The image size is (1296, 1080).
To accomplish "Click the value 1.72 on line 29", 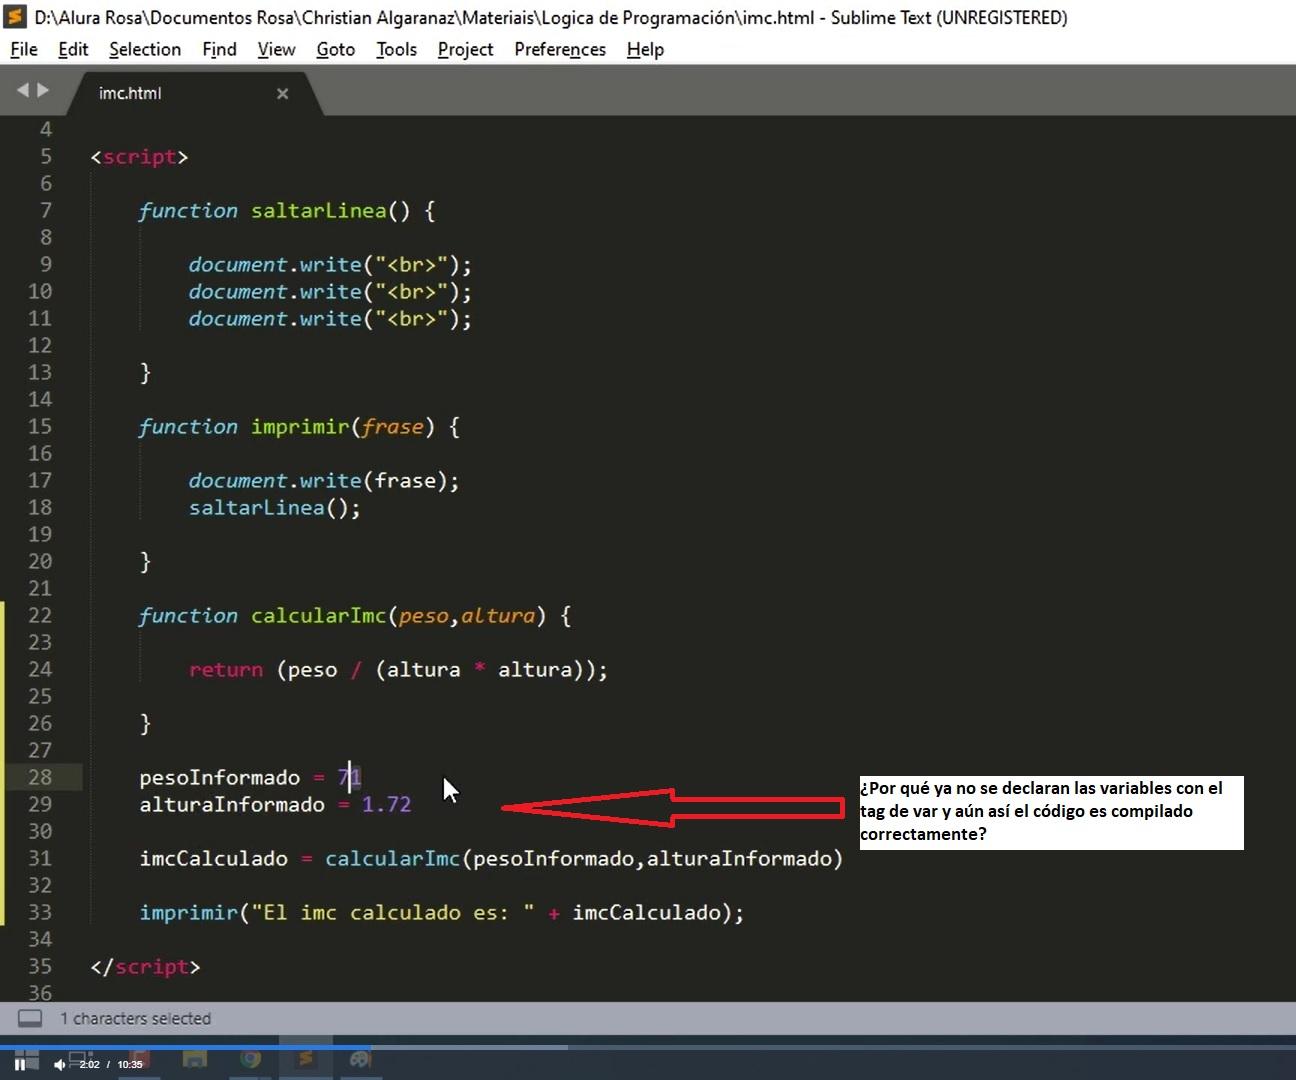I will click(386, 805).
